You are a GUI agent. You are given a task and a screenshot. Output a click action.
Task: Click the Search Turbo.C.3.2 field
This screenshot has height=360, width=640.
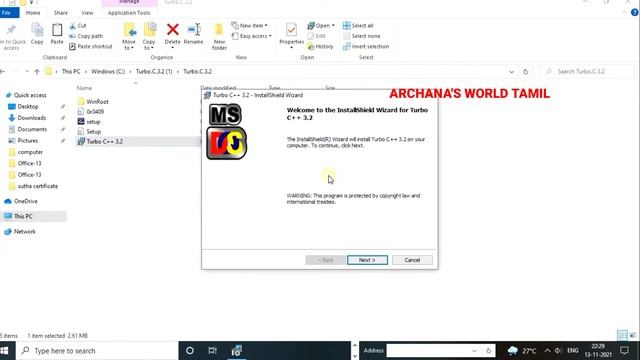pos(587,71)
